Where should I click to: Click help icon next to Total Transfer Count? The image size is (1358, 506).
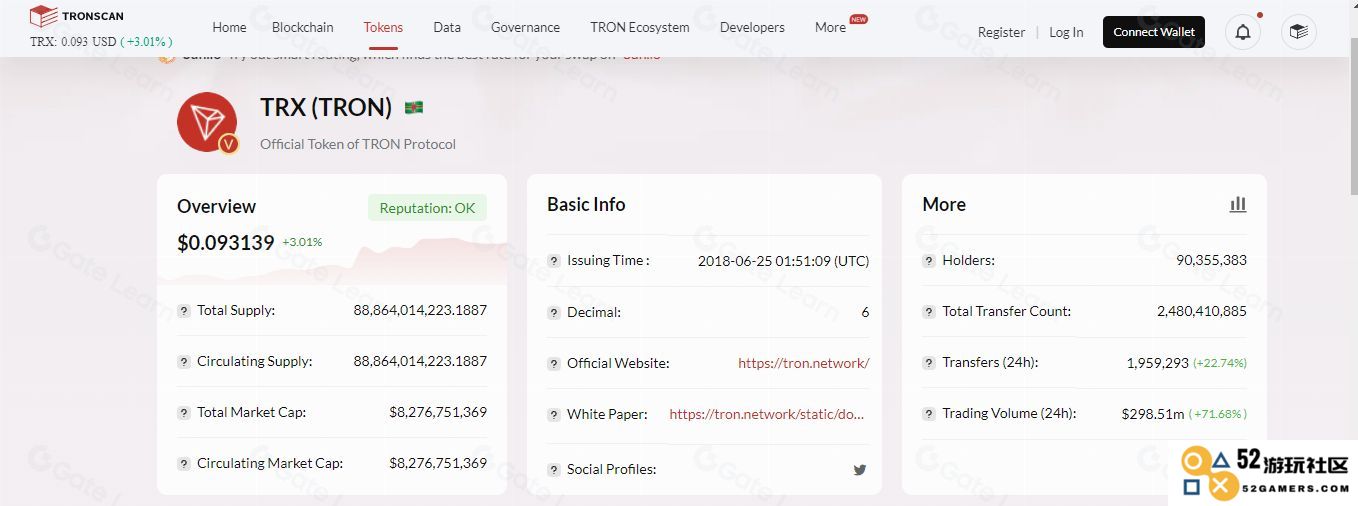(x=928, y=312)
